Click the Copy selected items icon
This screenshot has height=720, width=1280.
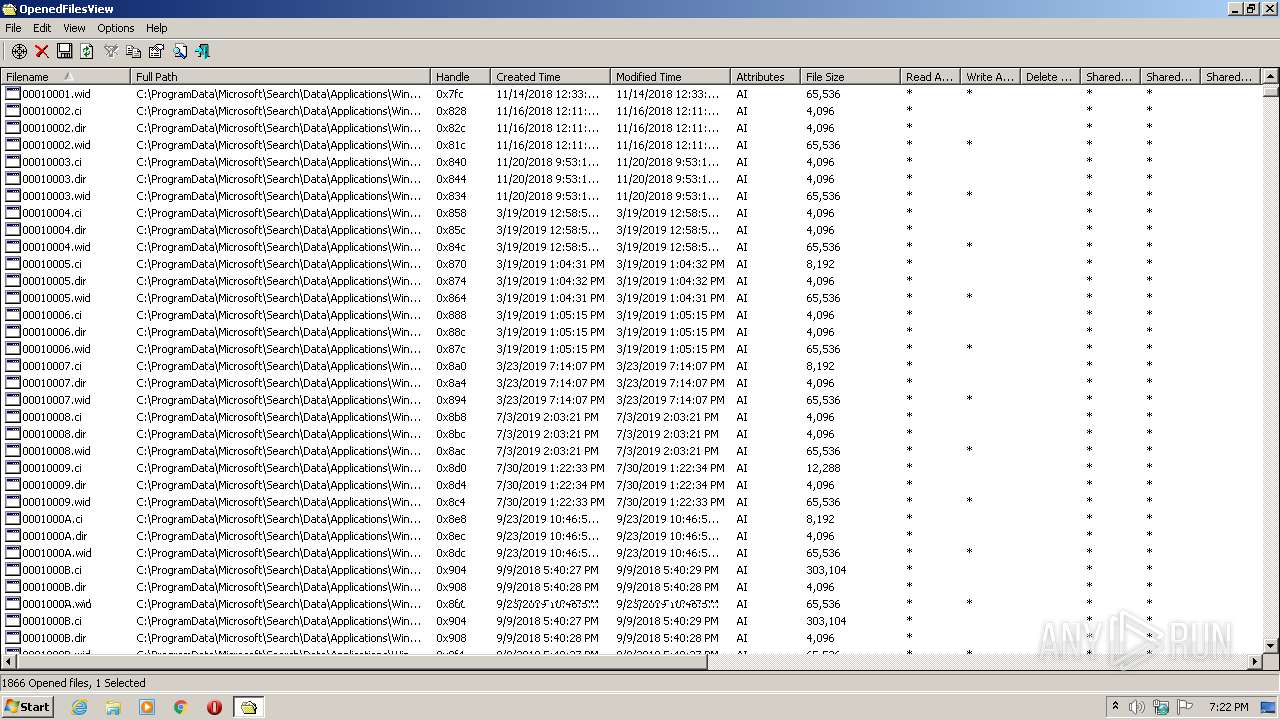point(133,51)
